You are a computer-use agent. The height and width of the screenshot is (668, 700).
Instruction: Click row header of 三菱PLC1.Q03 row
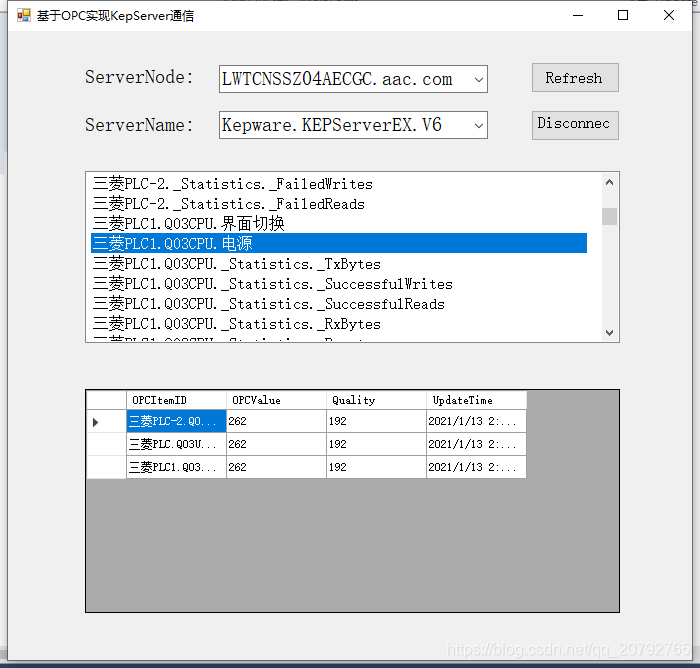[x=106, y=467]
